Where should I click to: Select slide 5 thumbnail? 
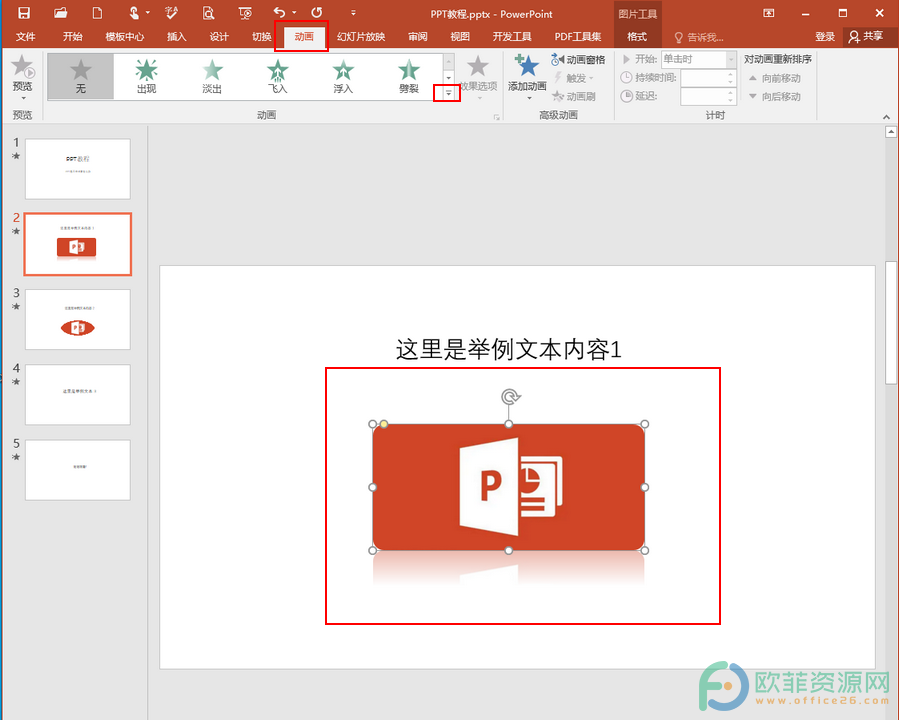[77, 470]
